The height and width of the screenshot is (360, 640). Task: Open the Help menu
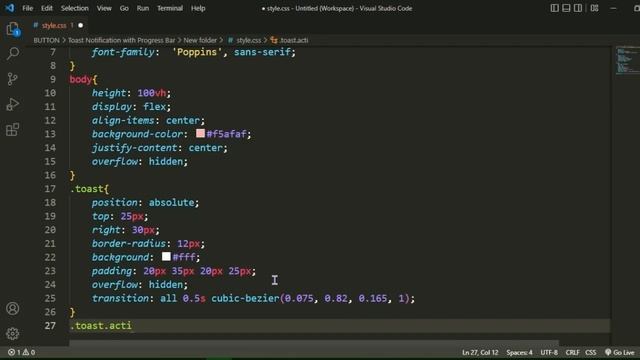click(x=198, y=8)
